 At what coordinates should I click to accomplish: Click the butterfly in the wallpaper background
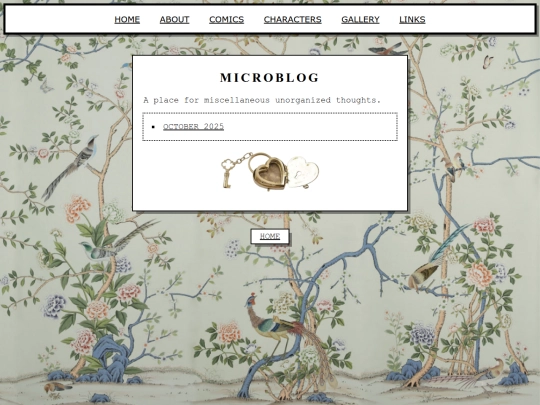coord(488,61)
